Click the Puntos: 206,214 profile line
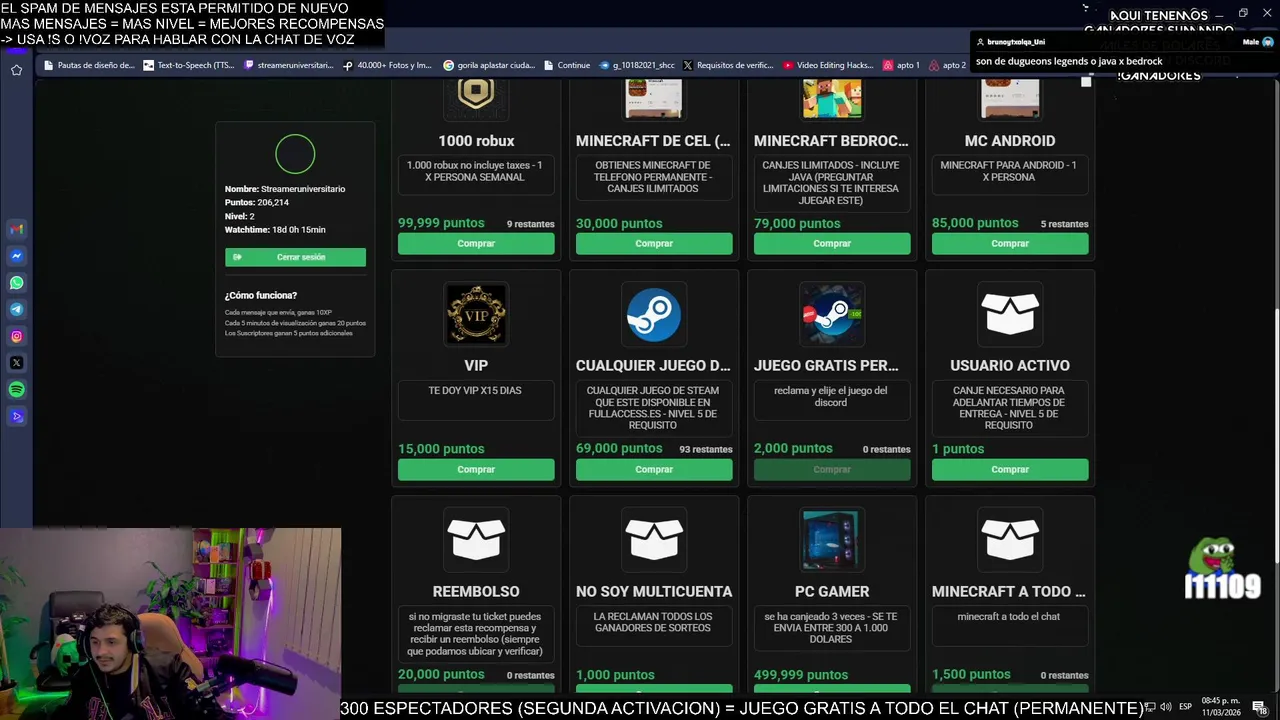This screenshot has height=720, width=1280. point(257,202)
